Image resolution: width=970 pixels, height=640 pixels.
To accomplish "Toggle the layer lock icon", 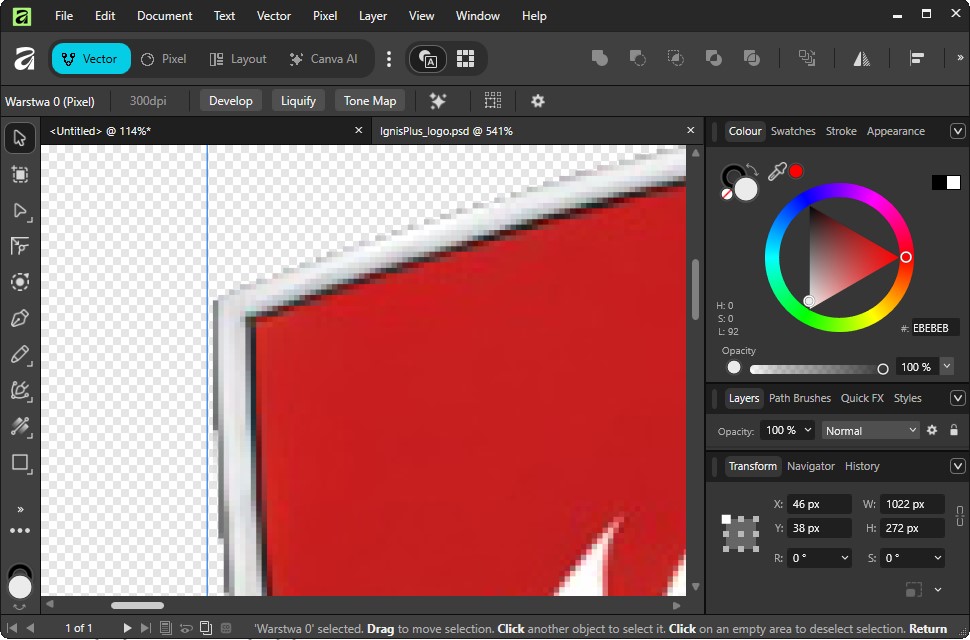I will point(953,430).
